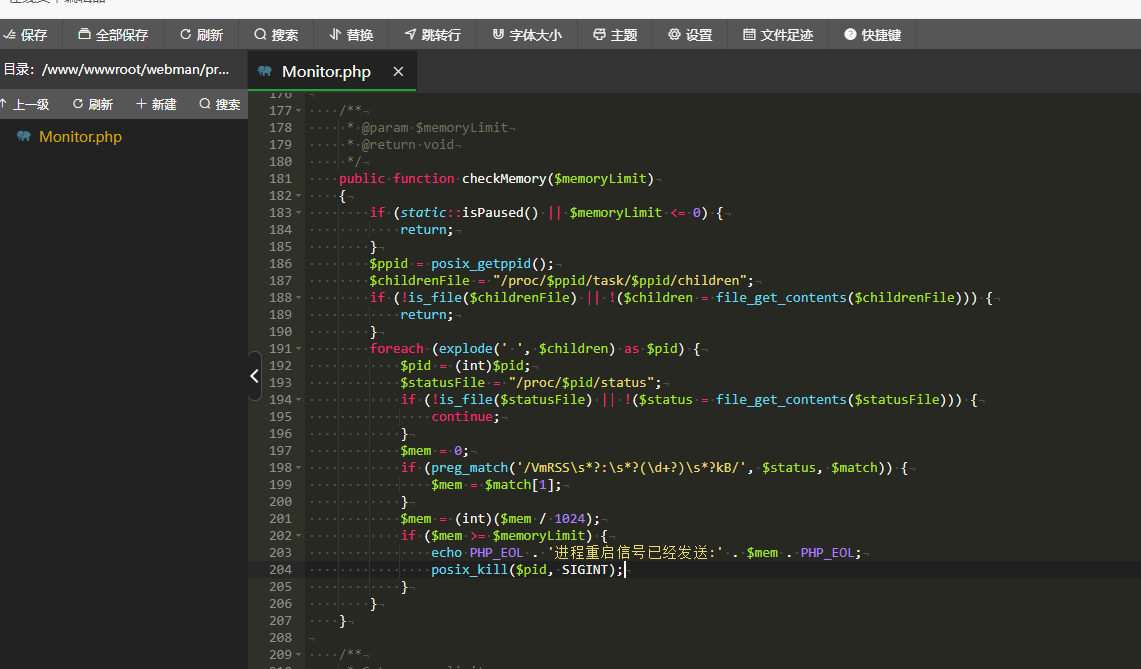The height and width of the screenshot is (669, 1141).
Task: Open the 字体大小 font size option
Action: 527,35
